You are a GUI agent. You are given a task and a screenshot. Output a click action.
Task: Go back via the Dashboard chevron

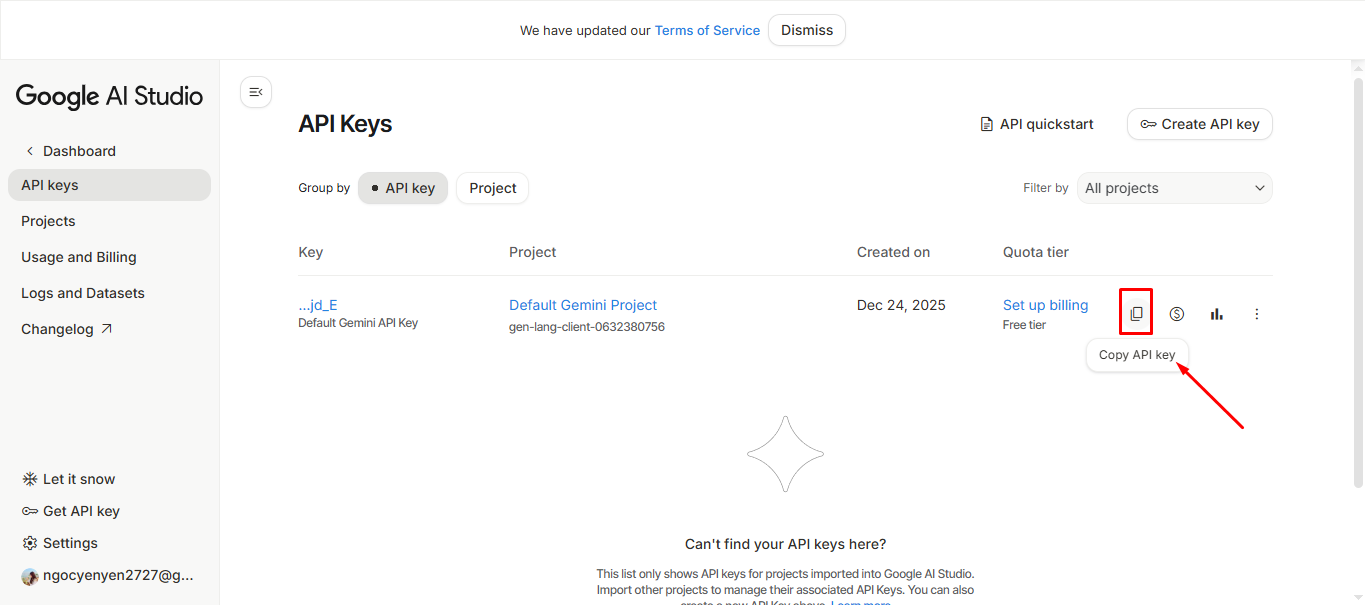[30, 151]
